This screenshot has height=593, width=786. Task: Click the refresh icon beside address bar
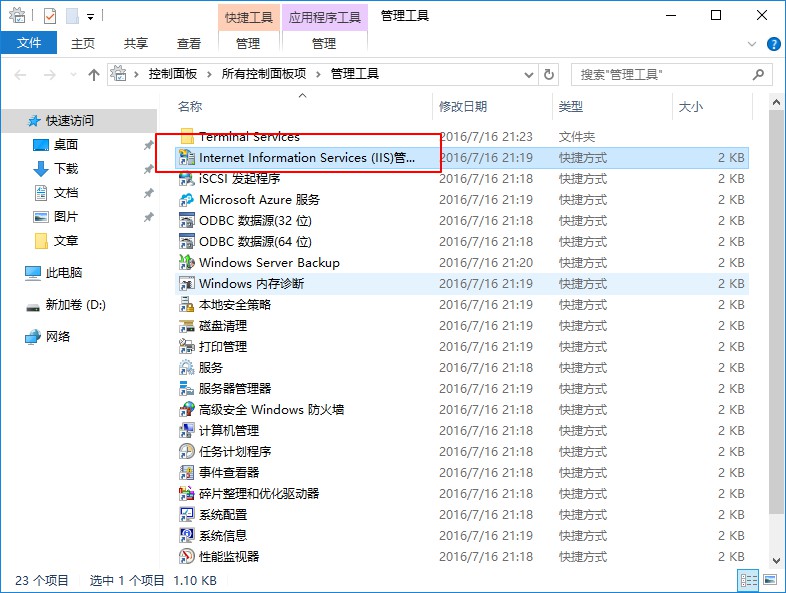[549, 75]
